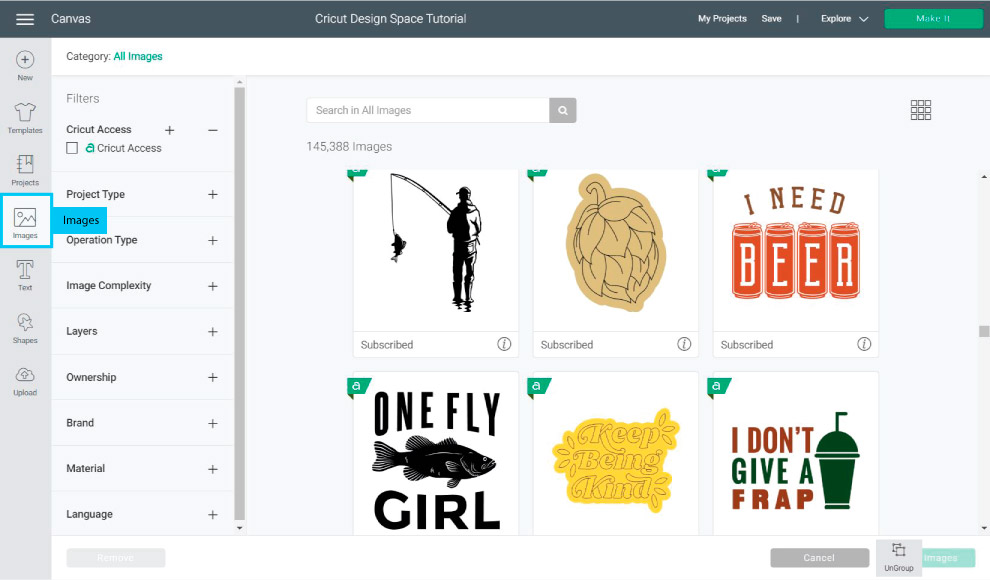
Task: Click the Search in All Images field
Action: (x=427, y=110)
